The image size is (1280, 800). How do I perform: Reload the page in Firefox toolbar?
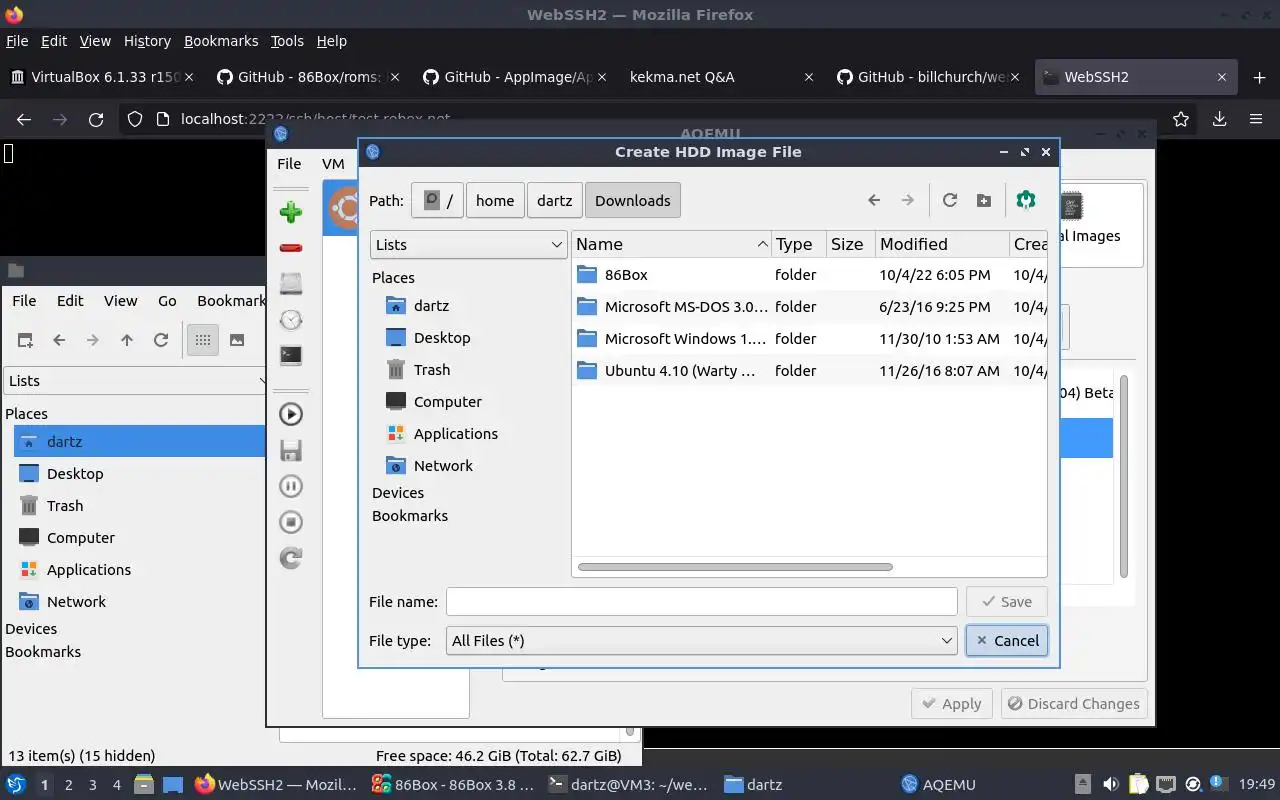(x=96, y=119)
